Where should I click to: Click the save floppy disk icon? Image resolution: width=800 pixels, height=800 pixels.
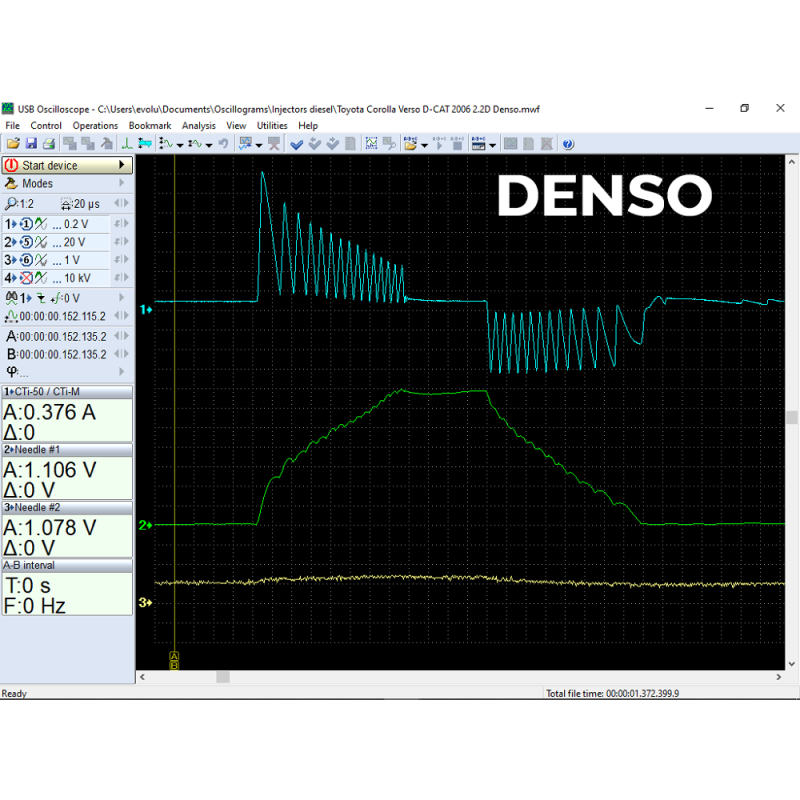(x=31, y=144)
